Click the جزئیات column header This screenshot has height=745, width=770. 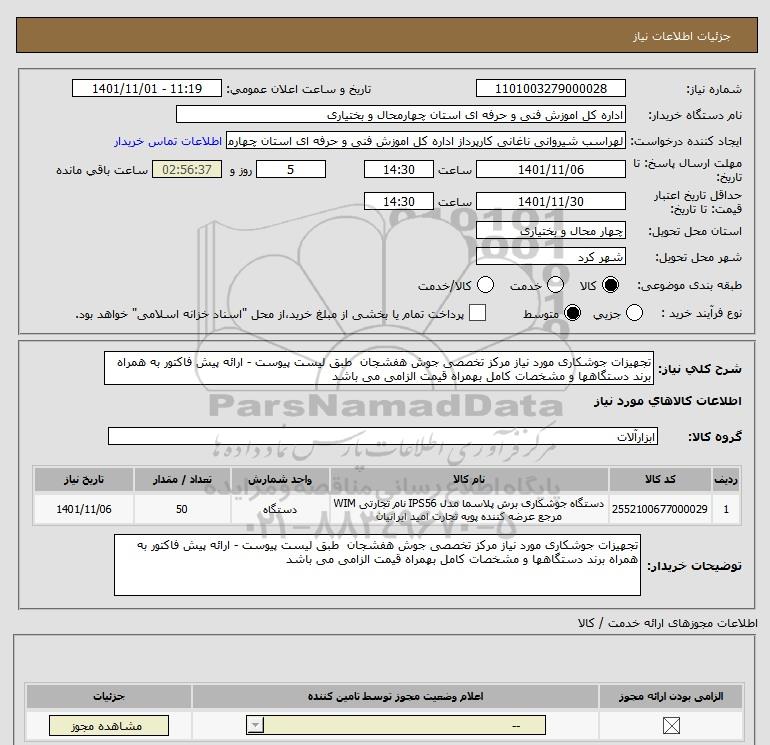[109, 696]
